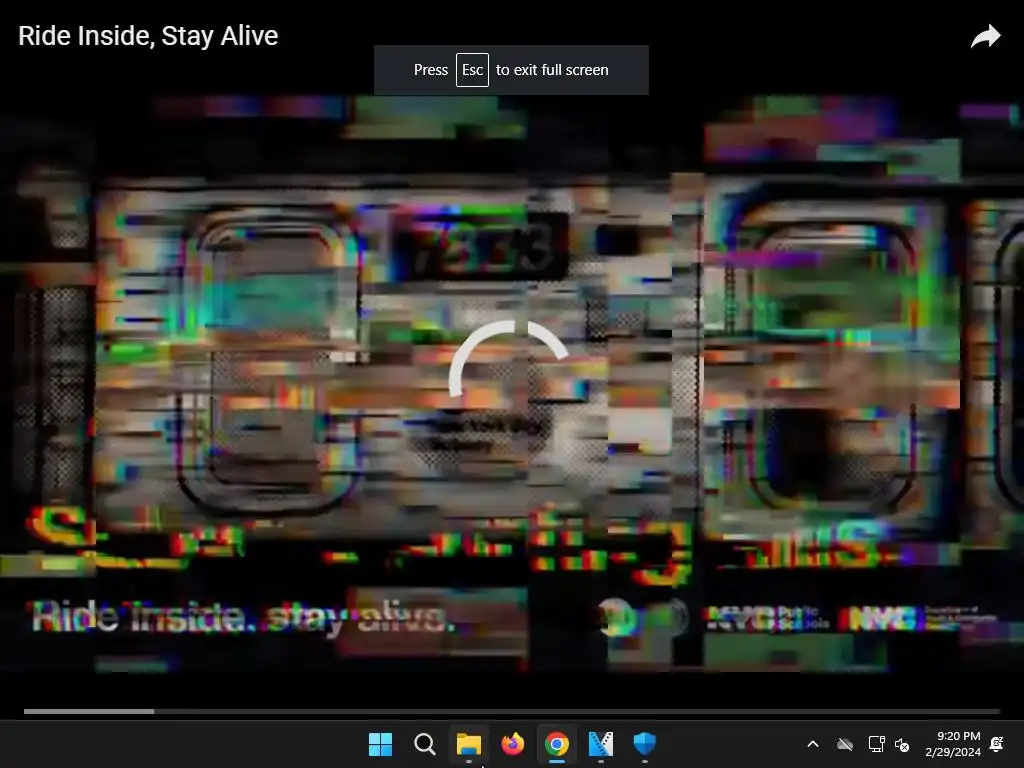Show hidden system tray icons

tap(813, 744)
